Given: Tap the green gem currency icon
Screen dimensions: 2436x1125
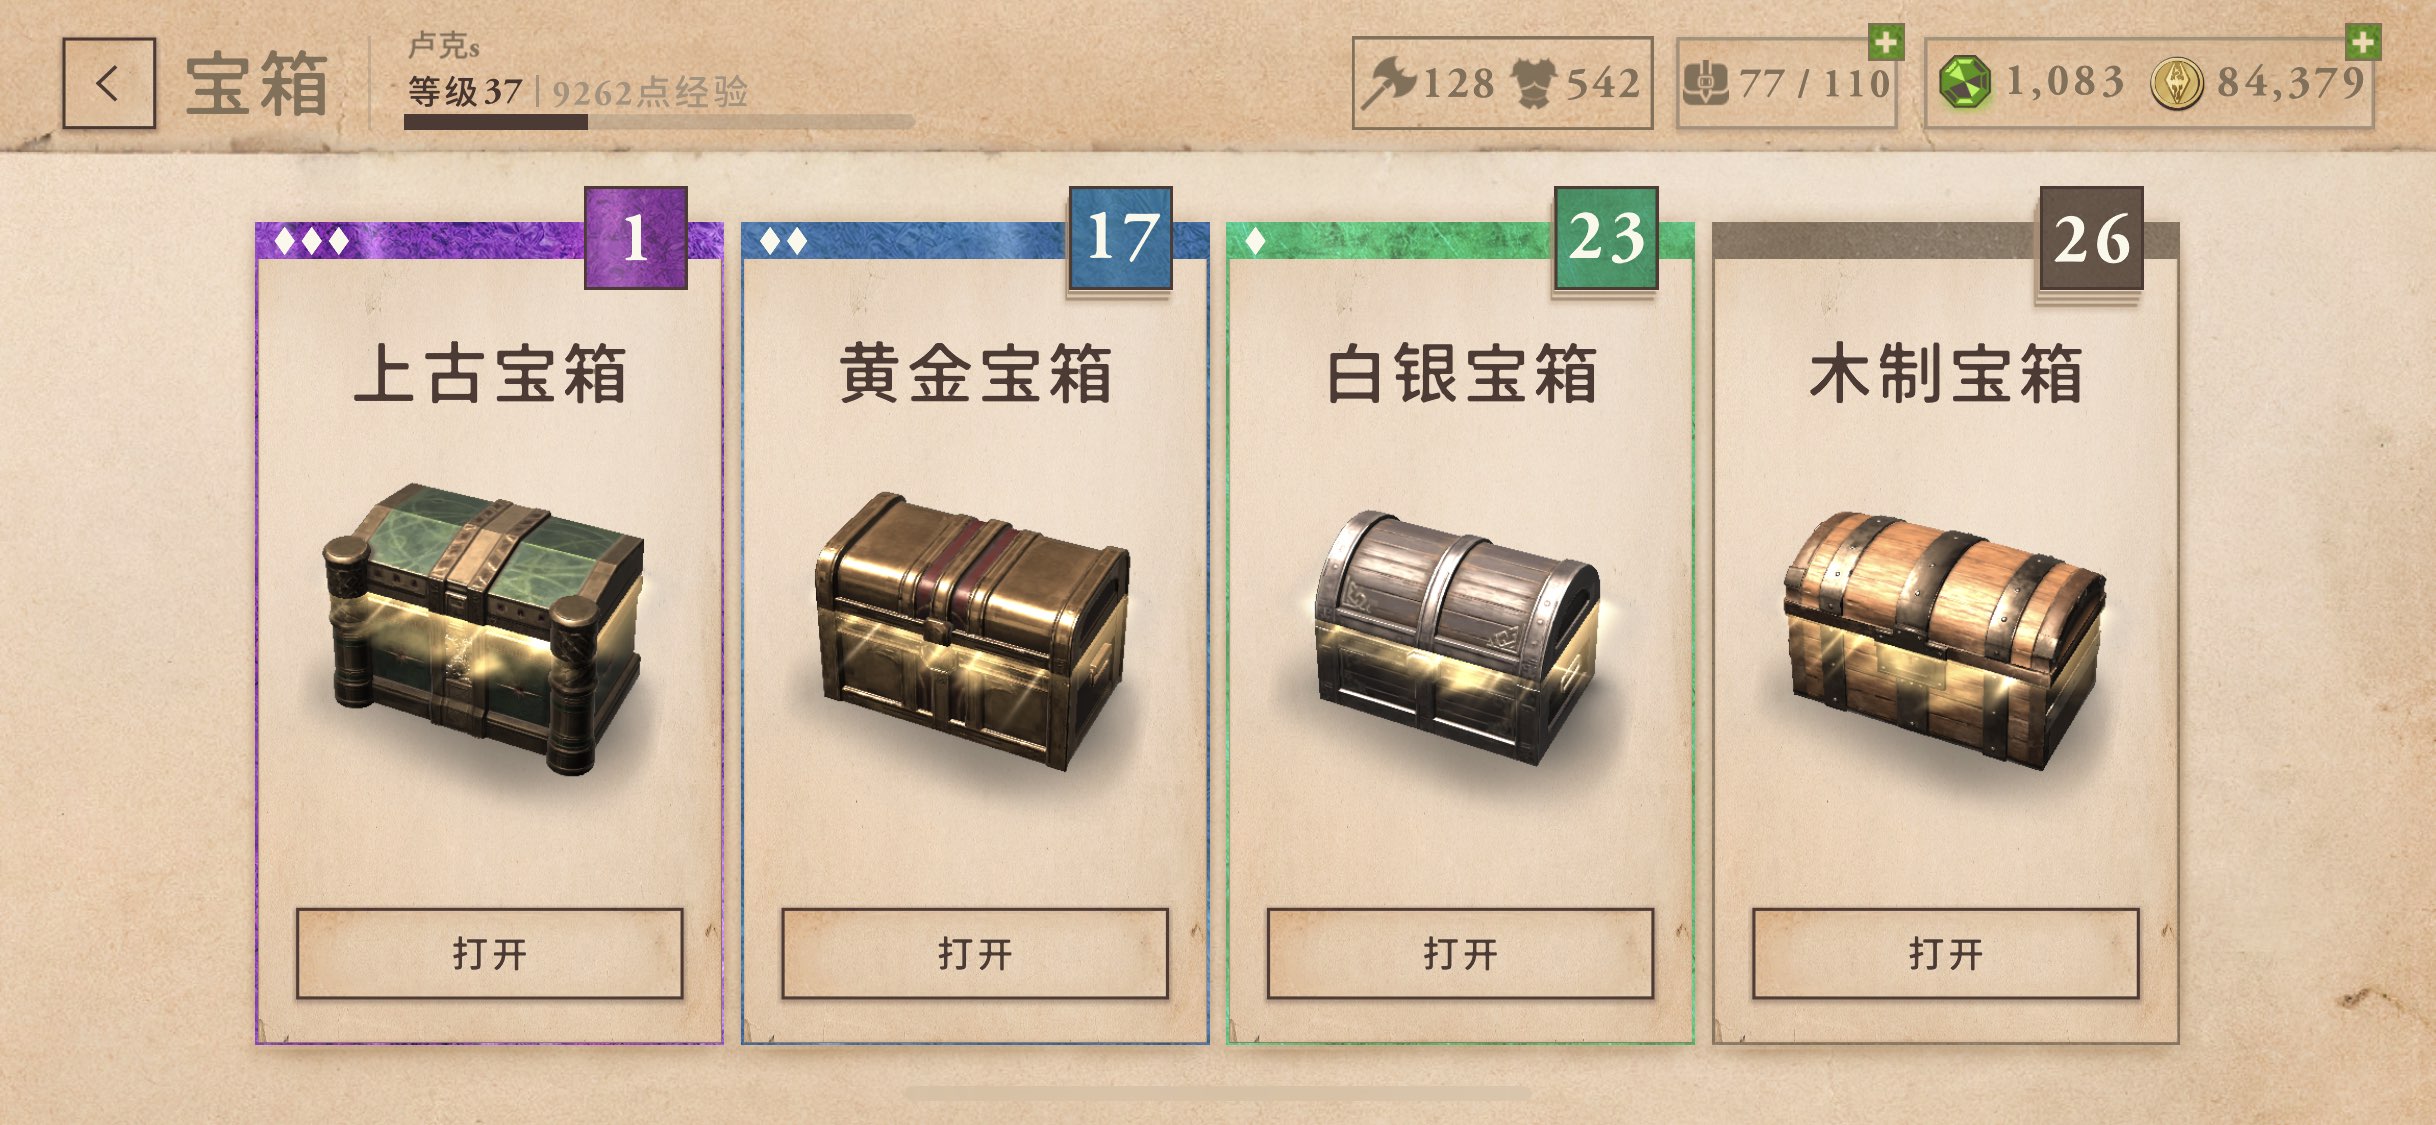Looking at the screenshot, I should tap(1965, 83).
